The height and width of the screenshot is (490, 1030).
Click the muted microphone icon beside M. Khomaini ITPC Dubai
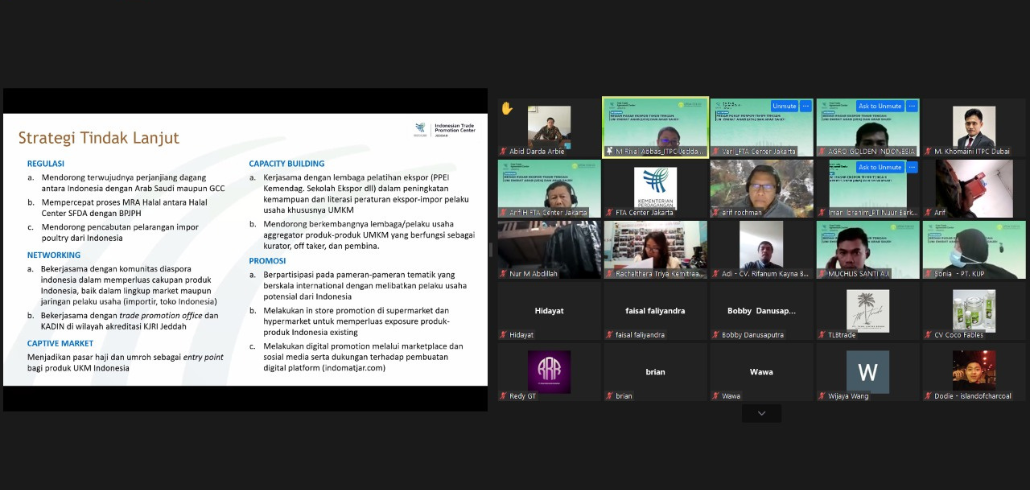pyautogui.click(x=929, y=151)
